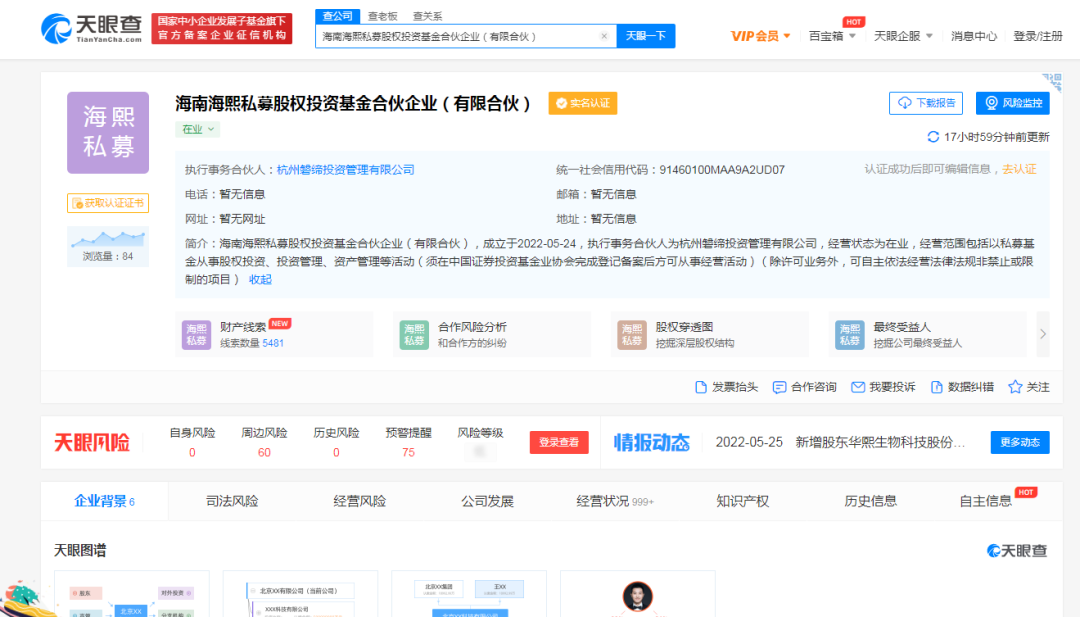Viewport: 1080px width, 617px height.
Task: Click the red 官方备案企业征信机构 banner
Action: [222, 29]
